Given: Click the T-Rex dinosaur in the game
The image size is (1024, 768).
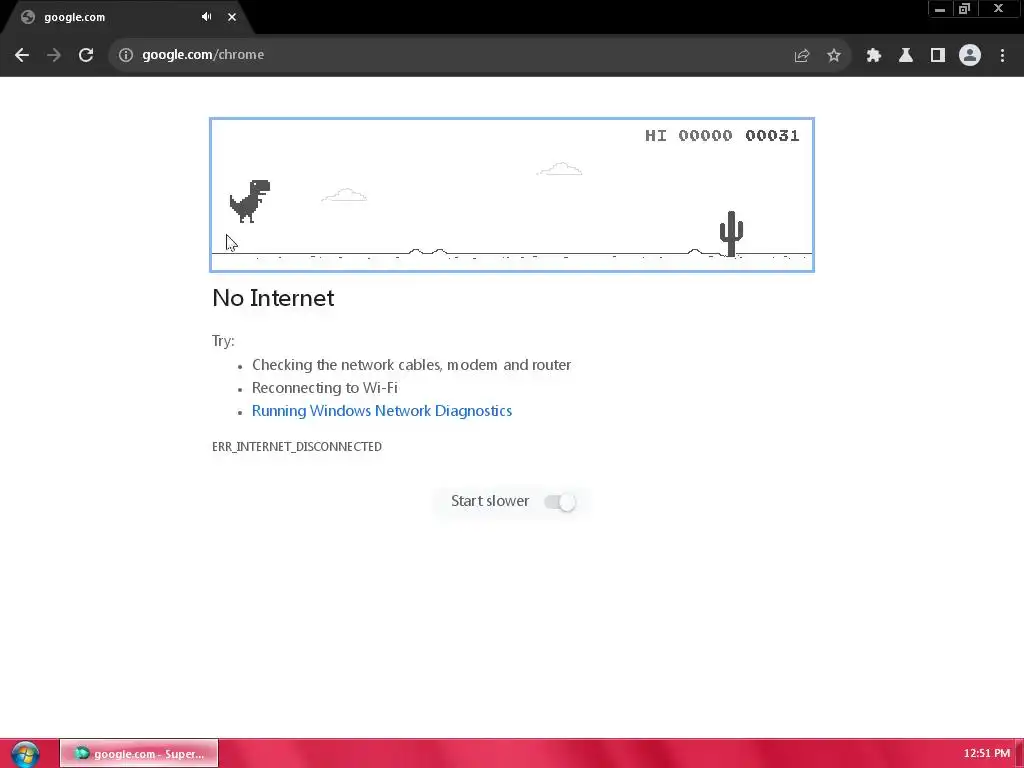Looking at the screenshot, I should coord(250,201).
